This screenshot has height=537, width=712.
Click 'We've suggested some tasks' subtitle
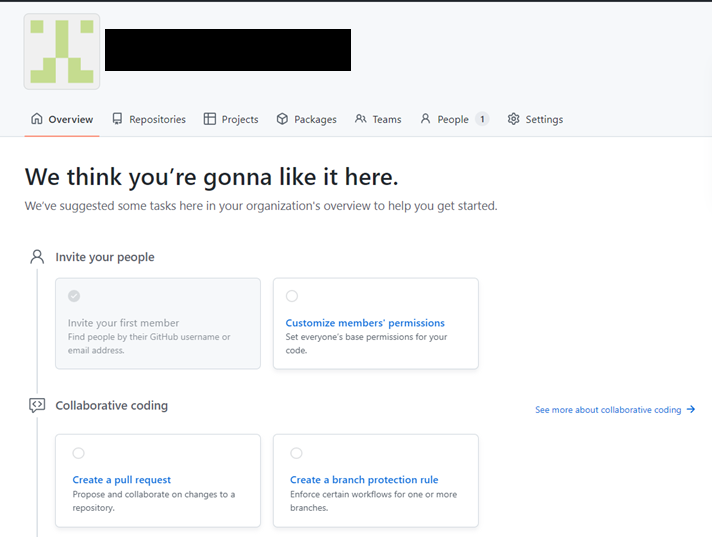261,206
